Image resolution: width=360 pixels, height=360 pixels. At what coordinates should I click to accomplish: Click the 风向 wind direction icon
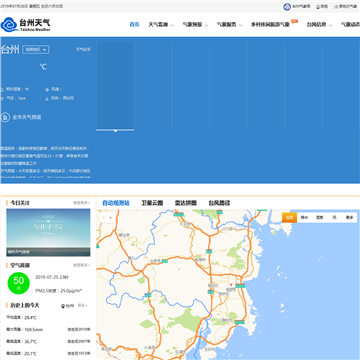click(47, 98)
